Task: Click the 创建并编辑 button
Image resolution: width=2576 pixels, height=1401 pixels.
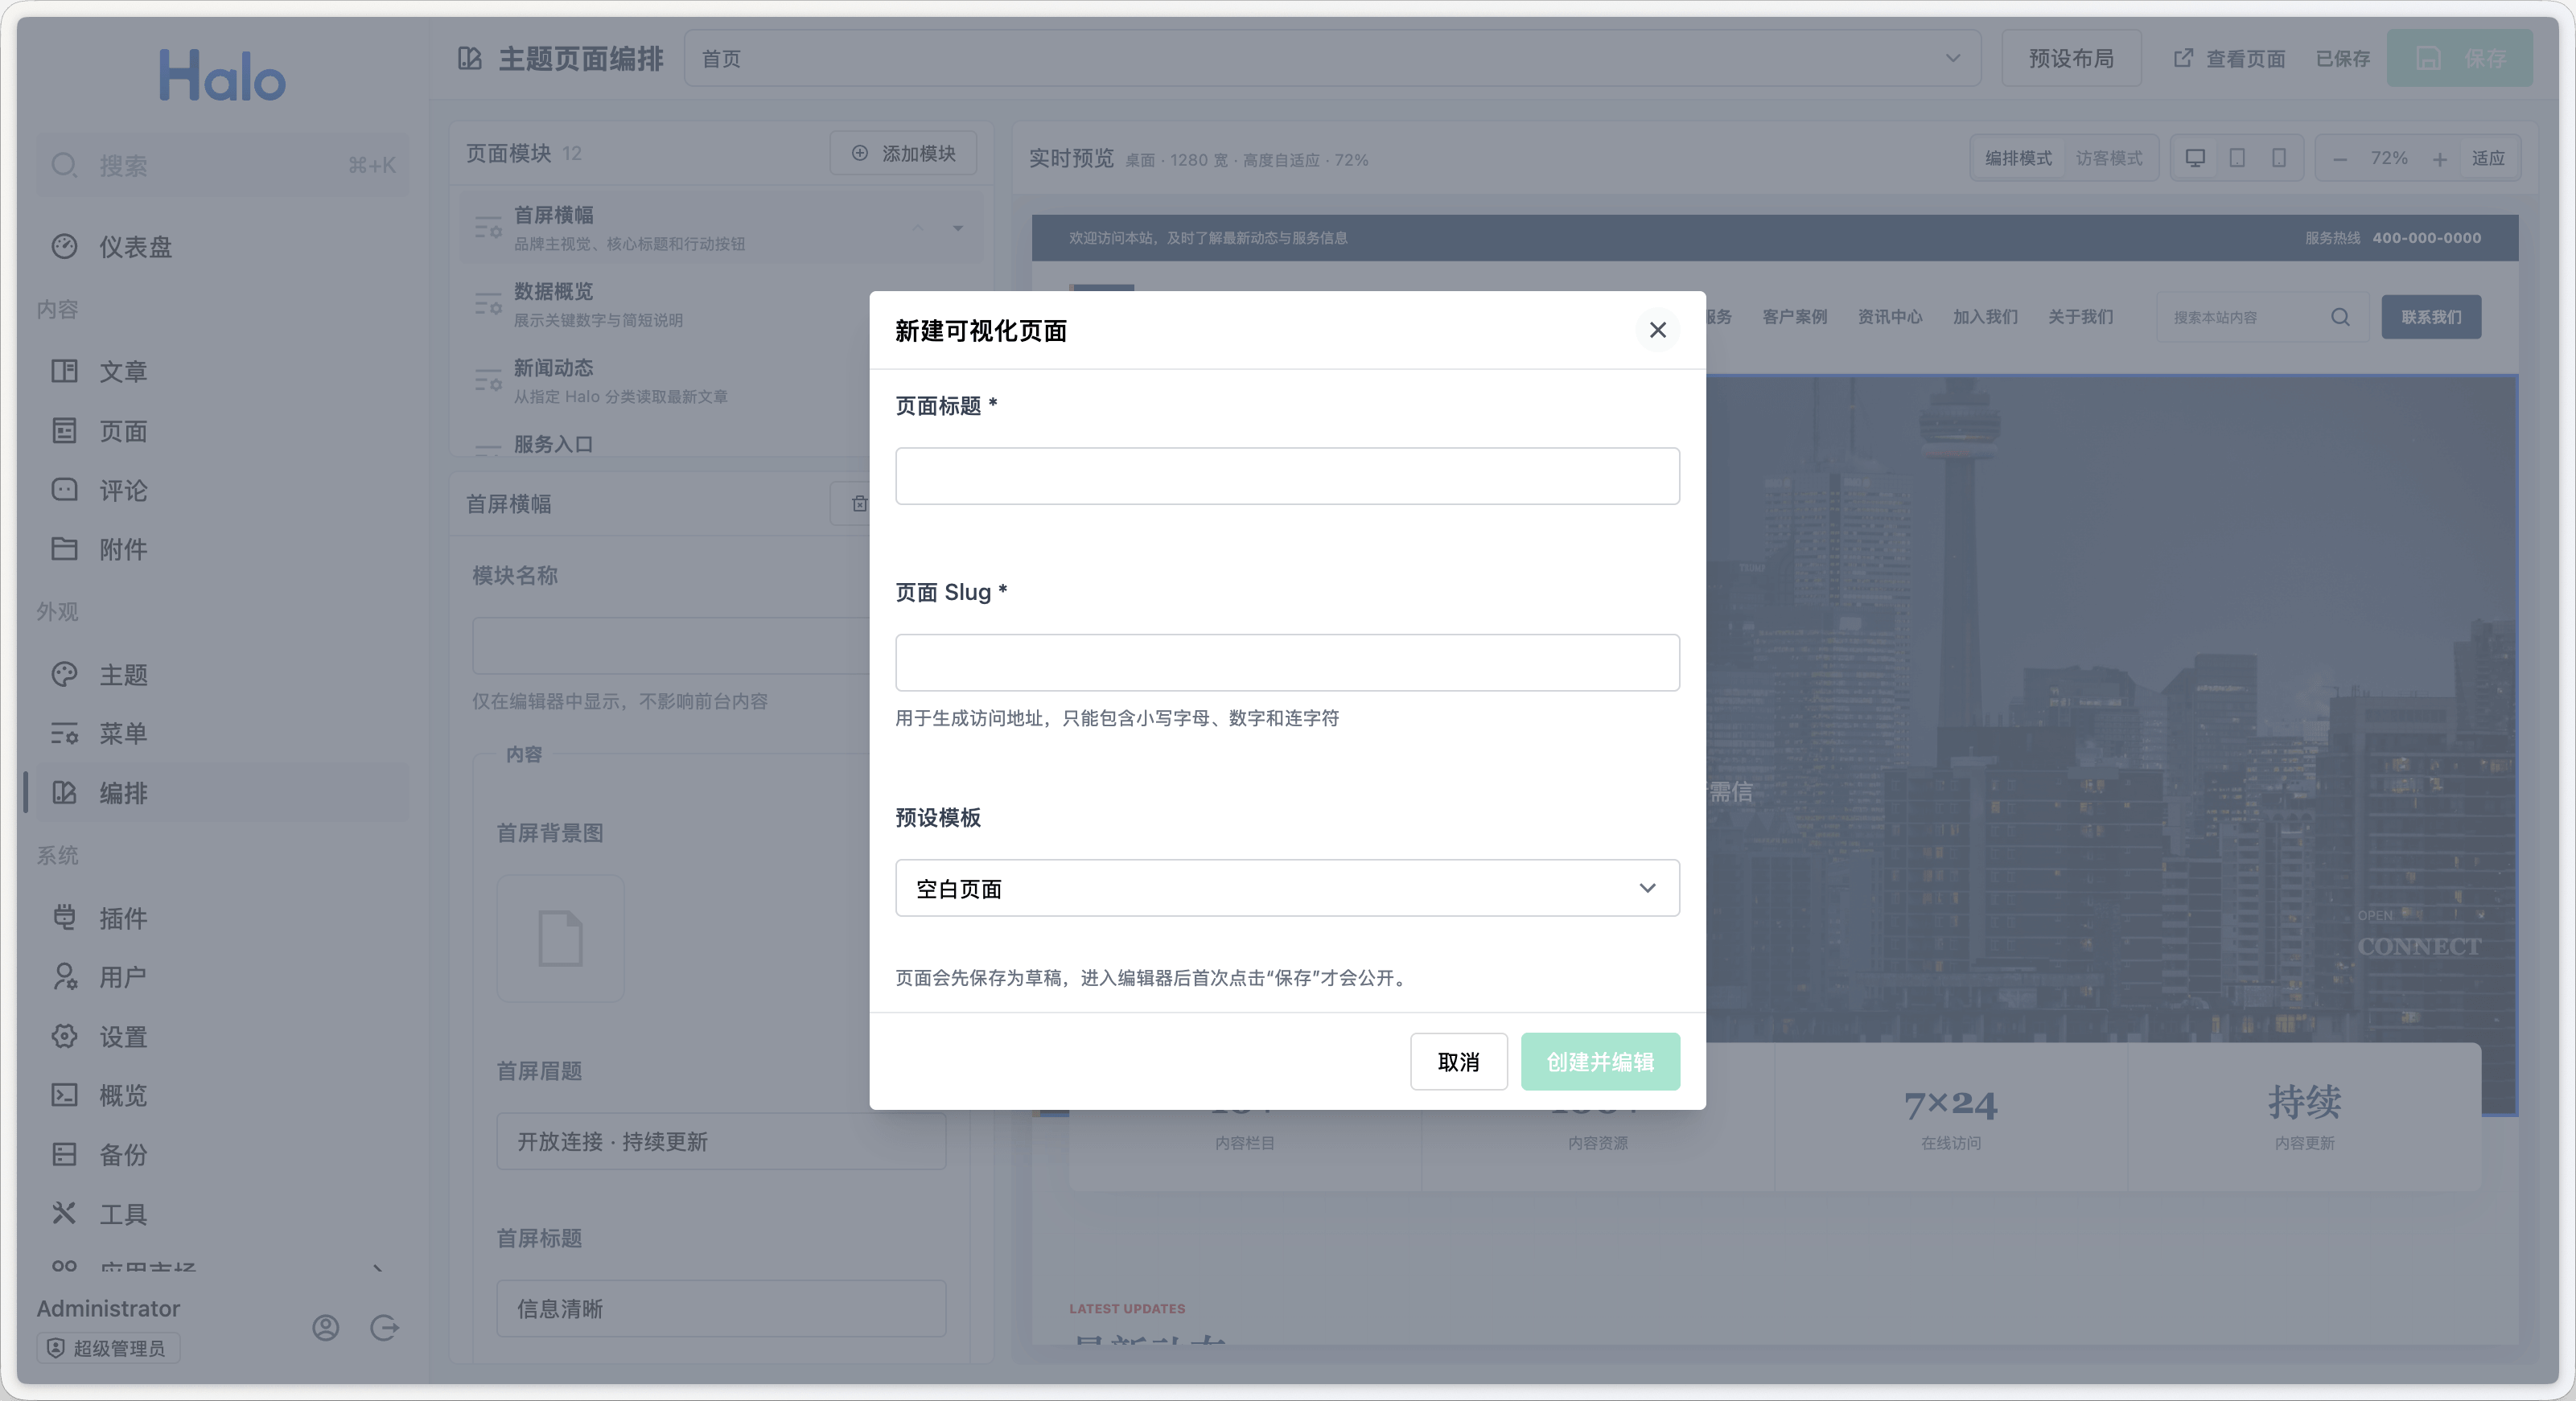Action: pyautogui.click(x=1600, y=1061)
